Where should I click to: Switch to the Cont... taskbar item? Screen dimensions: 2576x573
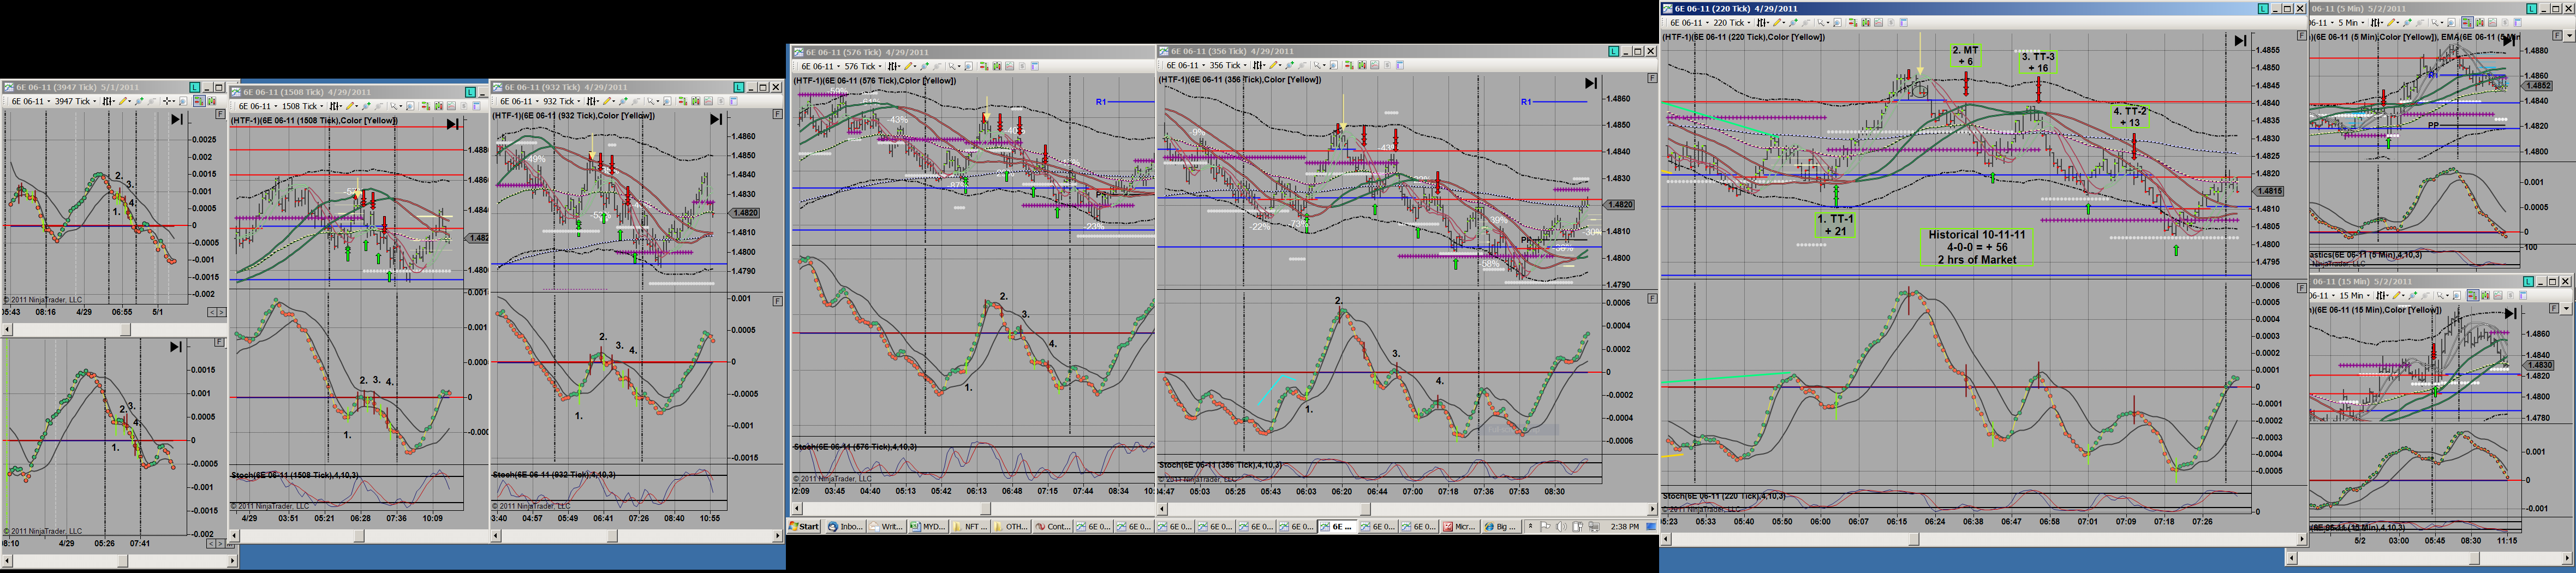click(x=1052, y=526)
